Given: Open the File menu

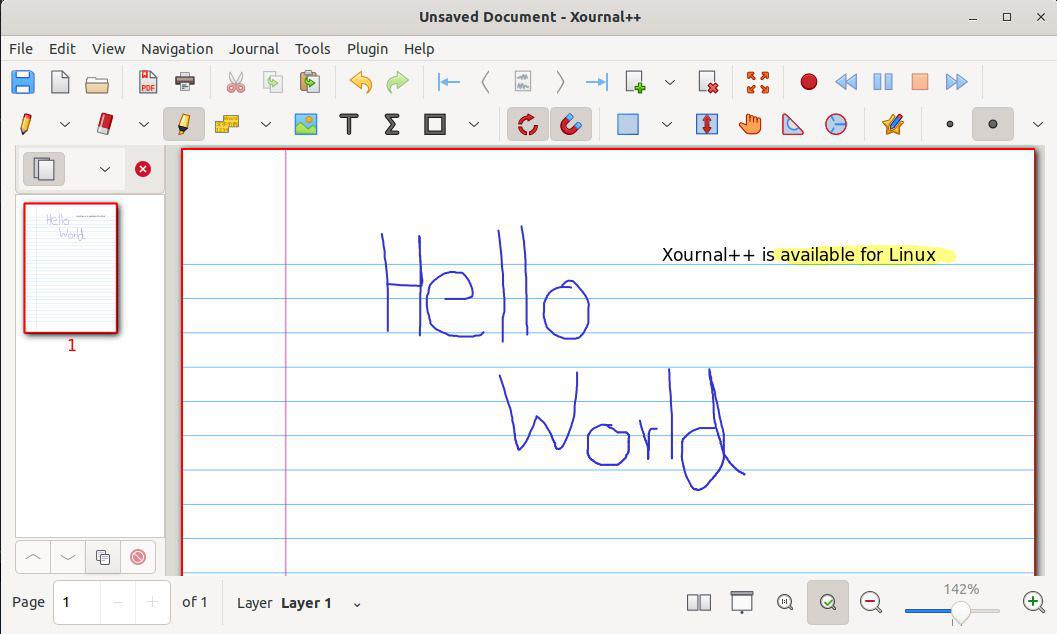Looking at the screenshot, I should [21, 49].
